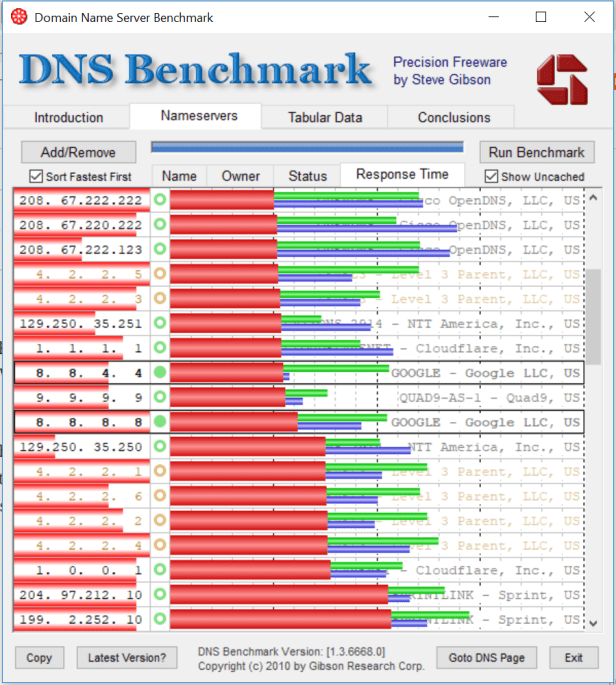Image resolution: width=616 pixels, height=685 pixels.
Task: Toggle Show Uncached checkbox
Action: click(491, 176)
